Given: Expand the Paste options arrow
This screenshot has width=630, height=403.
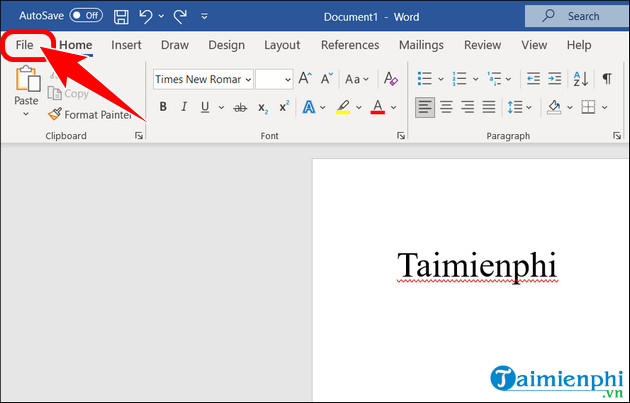Looking at the screenshot, I should (x=26, y=114).
